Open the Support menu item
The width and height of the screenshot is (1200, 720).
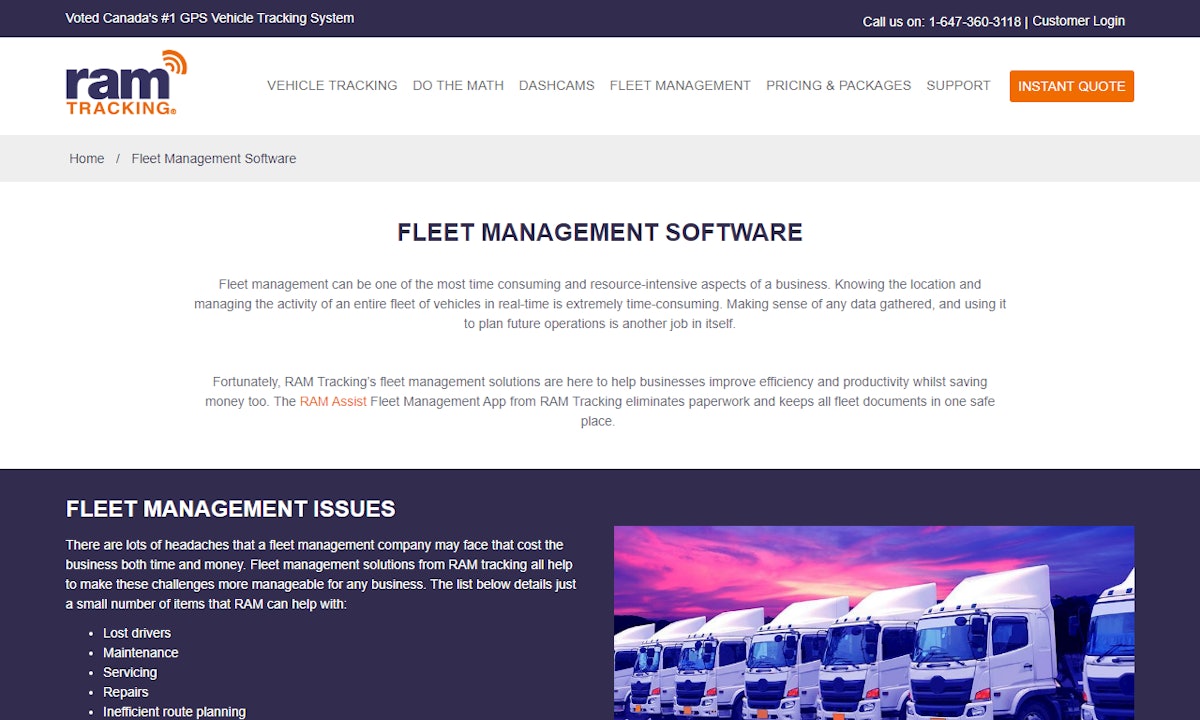(958, 86)
